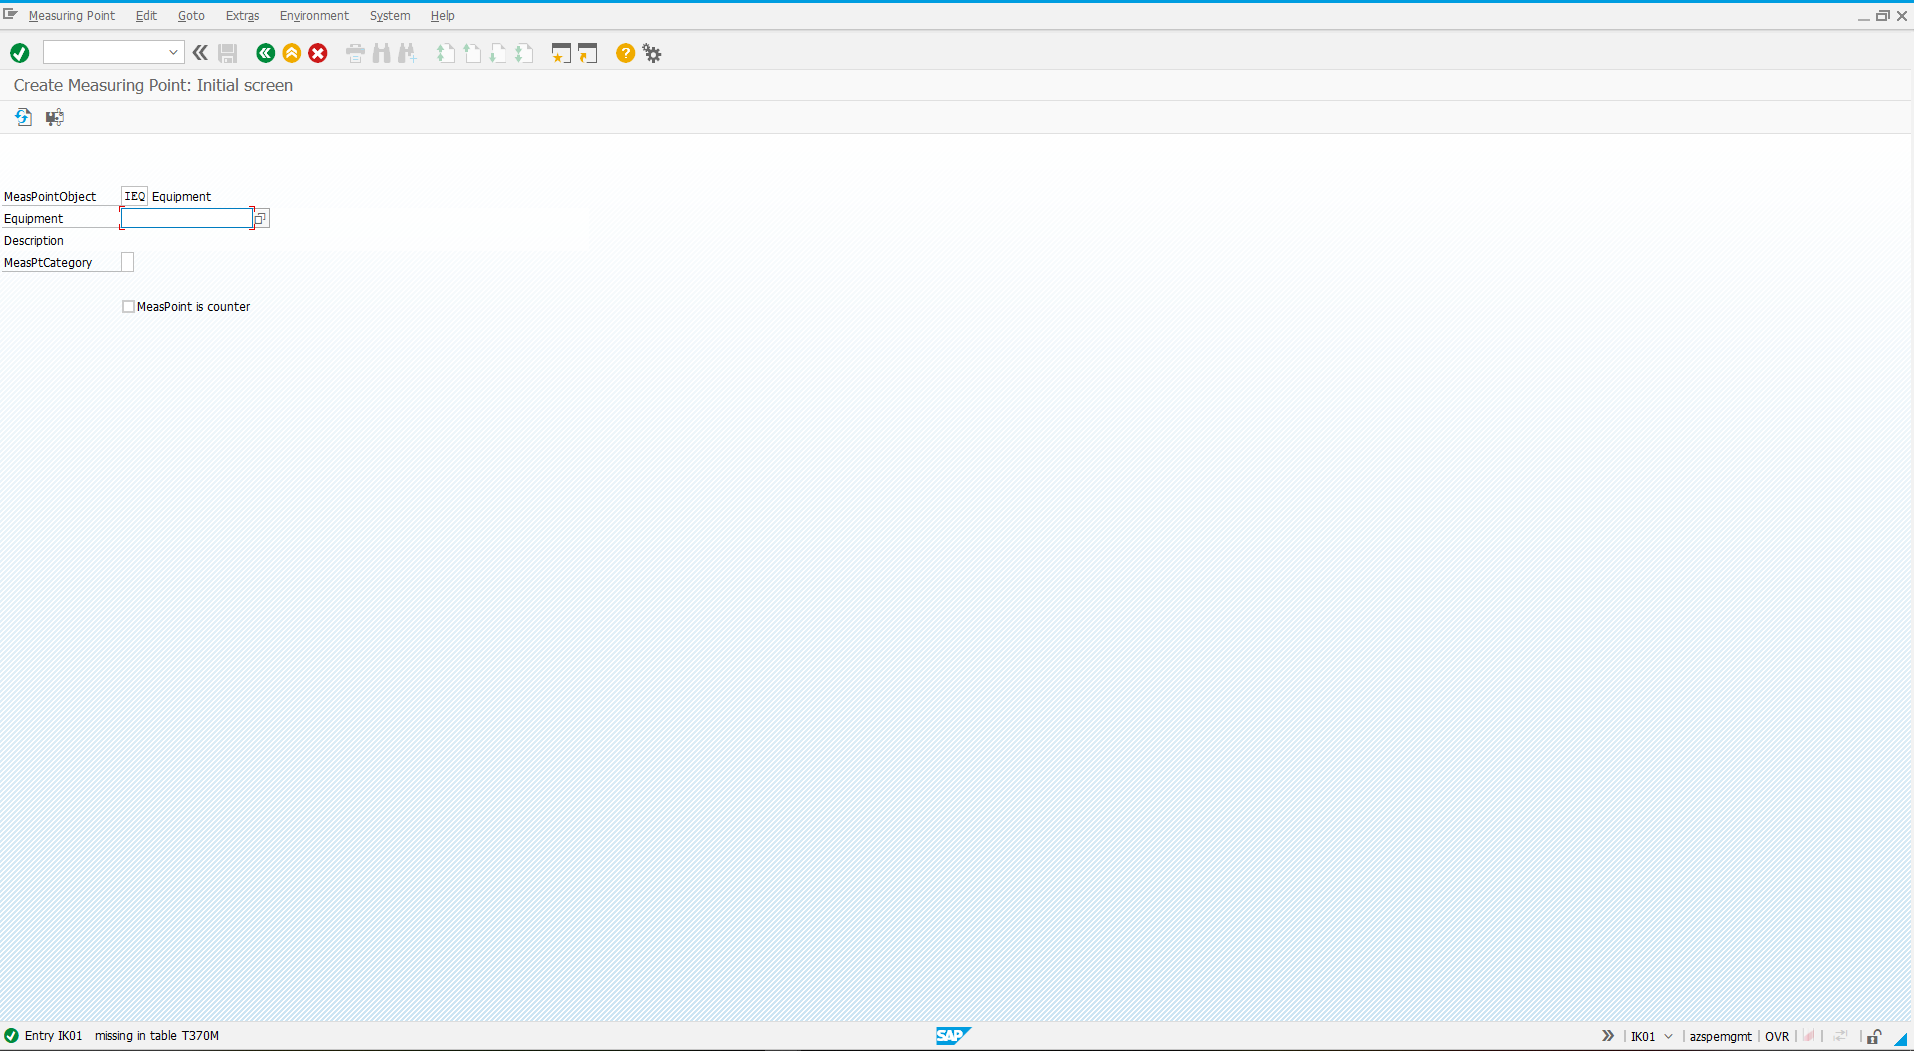This screenshot has width=1914, height=1051.
Task: Click the status message success icon
Action: 12,1036
